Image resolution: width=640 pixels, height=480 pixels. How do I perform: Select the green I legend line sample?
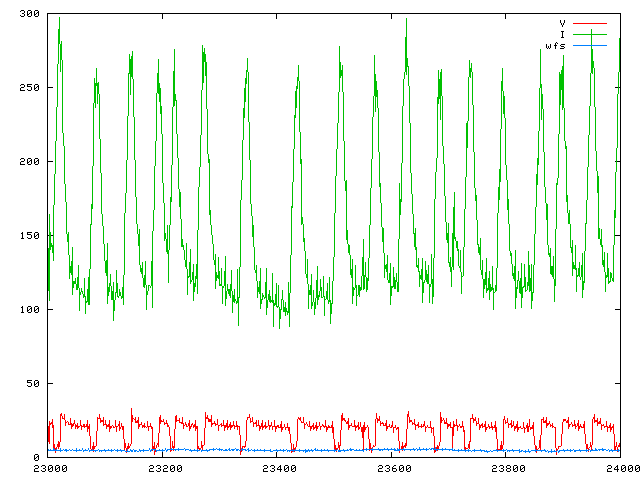point(589,35)
